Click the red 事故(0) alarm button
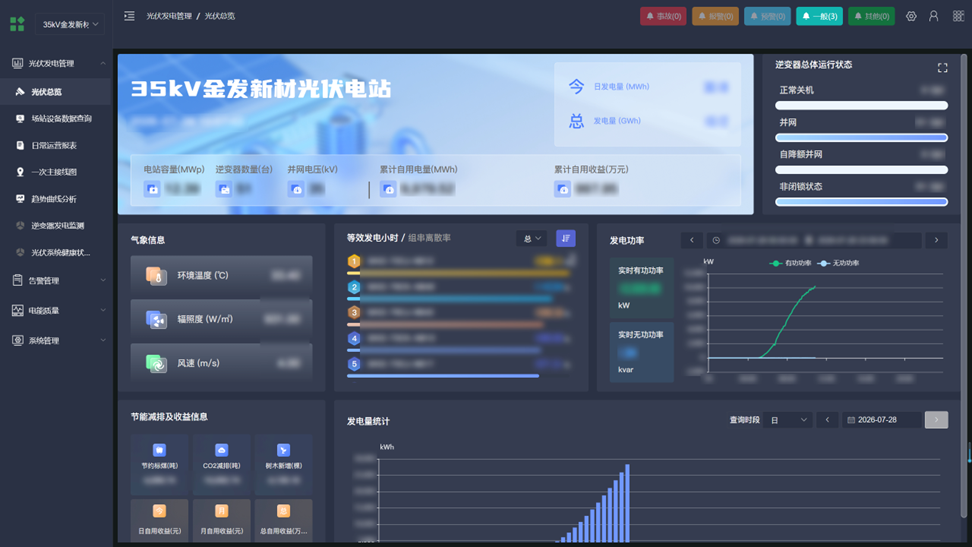The image size is (972, 547). coord(663,16)
